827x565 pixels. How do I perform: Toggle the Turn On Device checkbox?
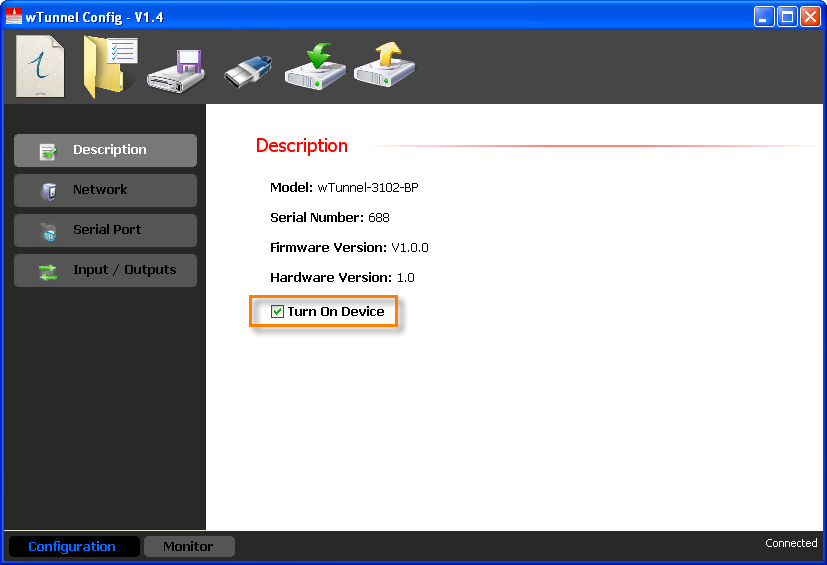pyautogui.click(x=278, y=312)
